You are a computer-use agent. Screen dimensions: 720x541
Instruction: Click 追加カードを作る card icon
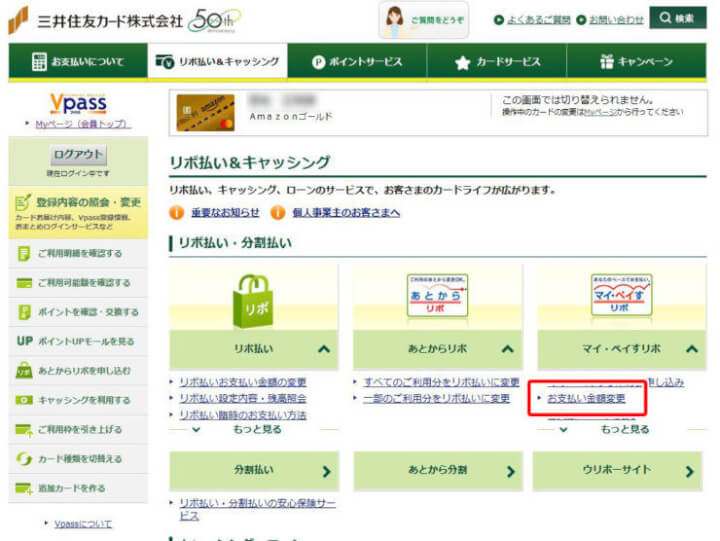click(x=24, y=488)
